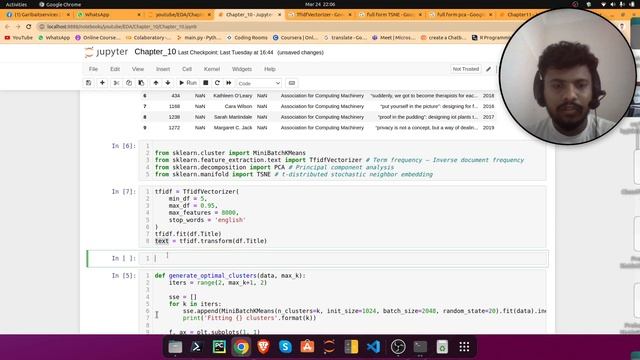This screenshot has width=640, height=360.
Task: Run the current cell
Action: tap(188, 83)
